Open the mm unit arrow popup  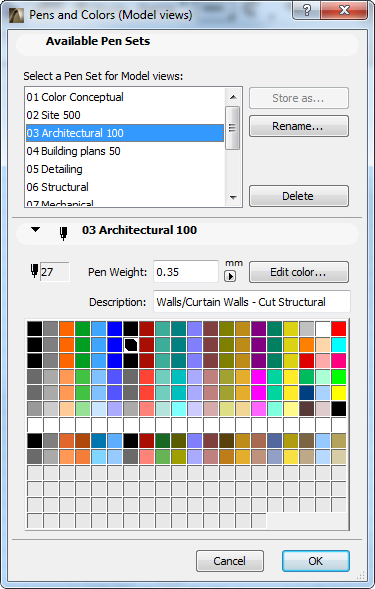click(x=230, y=276)
